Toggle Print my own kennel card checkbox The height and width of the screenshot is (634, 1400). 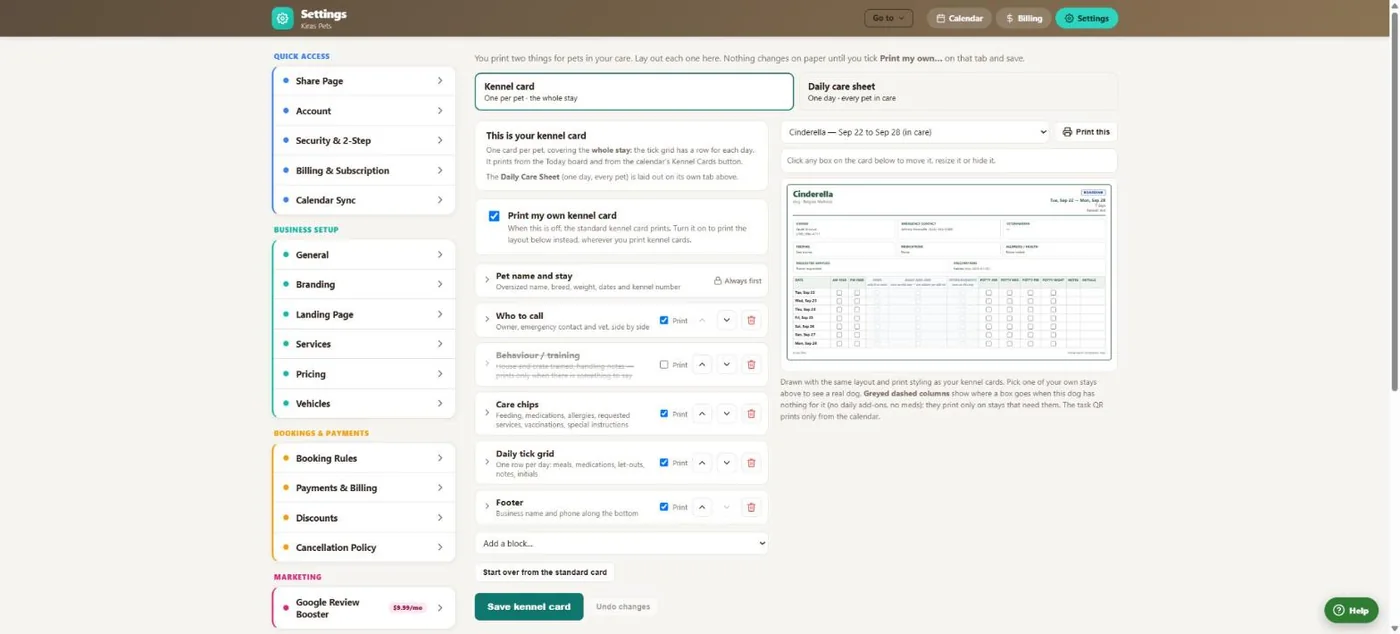click(494, 216)
